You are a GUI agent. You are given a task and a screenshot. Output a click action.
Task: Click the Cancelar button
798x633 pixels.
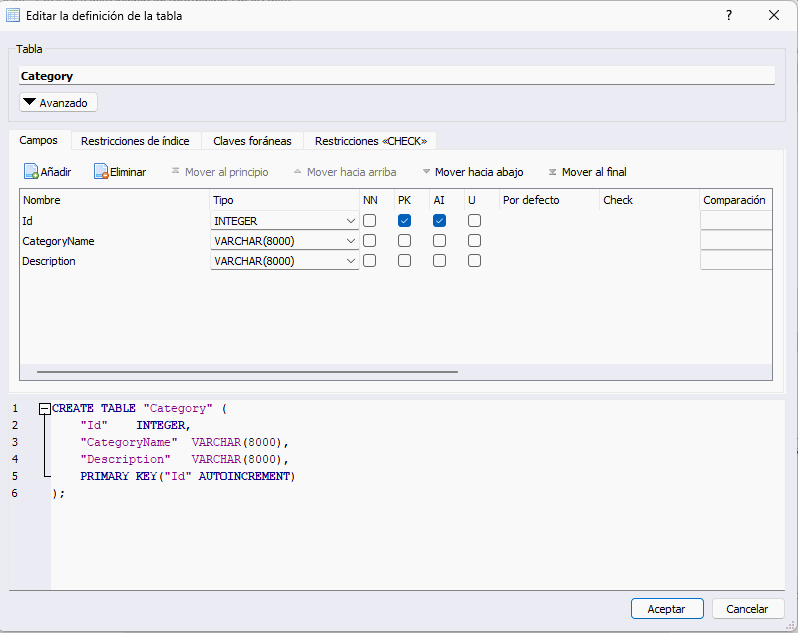click(x=747, y=609)
